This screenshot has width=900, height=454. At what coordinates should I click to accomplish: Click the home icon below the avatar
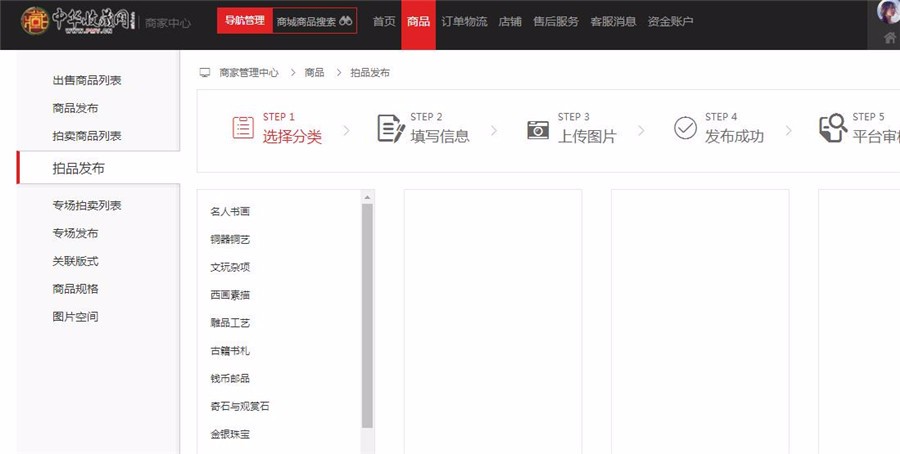coord(890,38)
